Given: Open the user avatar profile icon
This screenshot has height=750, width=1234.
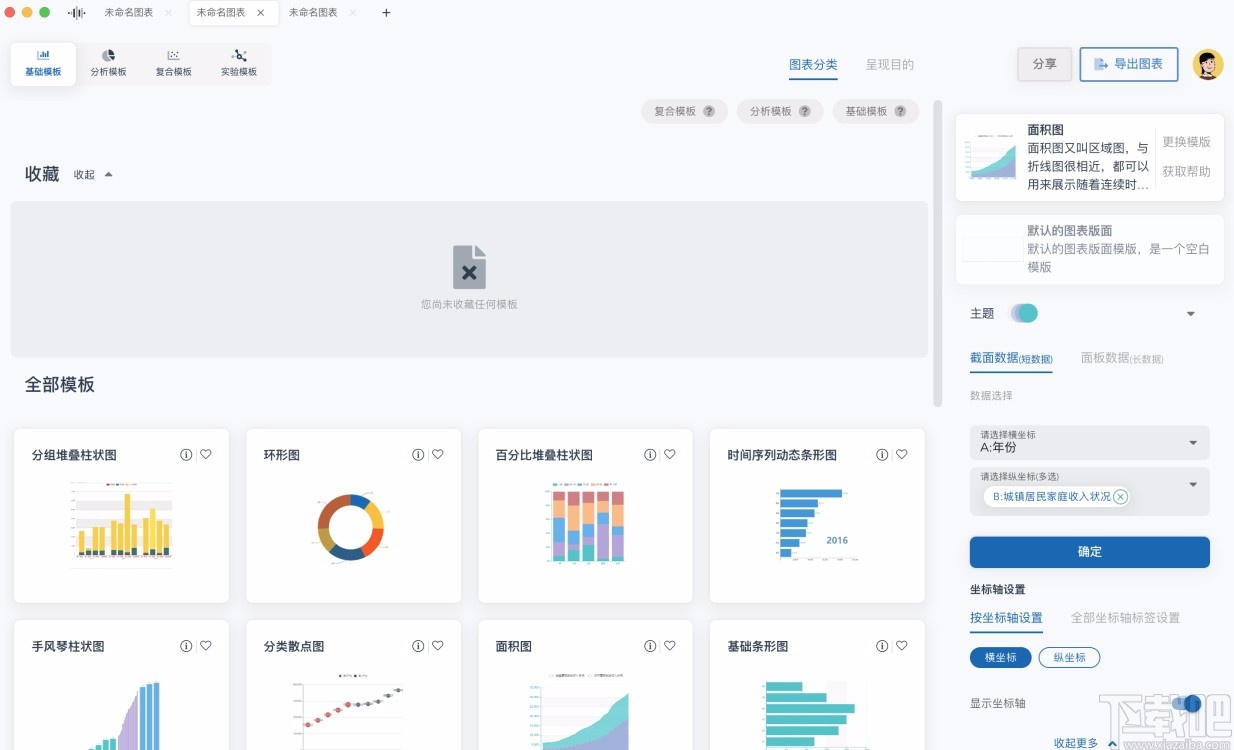Looking at the screenshot, I should 1208,63.
